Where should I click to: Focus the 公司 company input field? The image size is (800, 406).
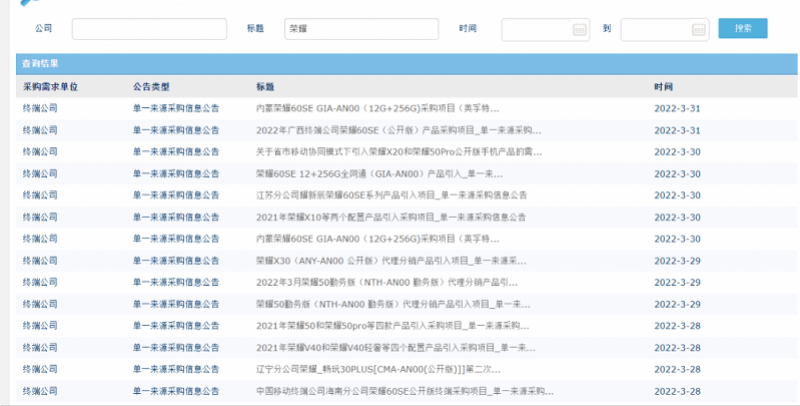(x=149, y=30)
